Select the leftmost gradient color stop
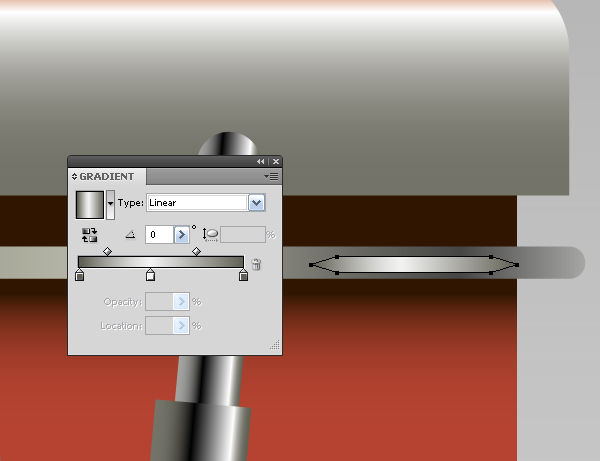This screenshot has width=600, height=461. [x=80, y=275]
